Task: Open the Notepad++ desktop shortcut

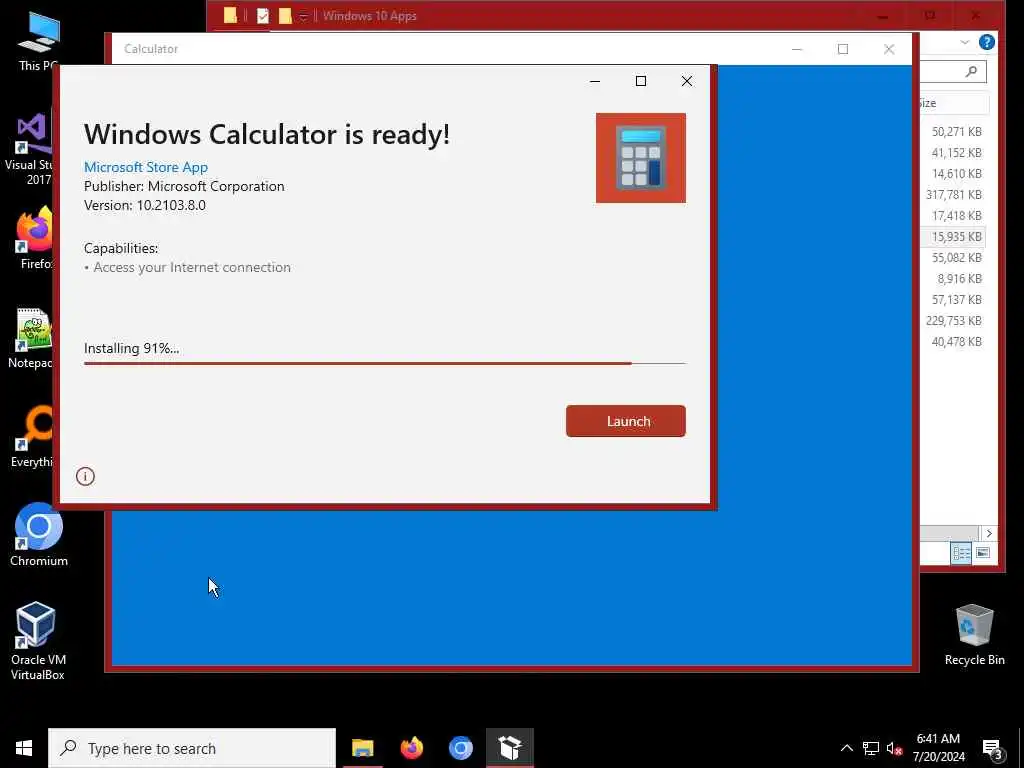Action: point(31,338)
